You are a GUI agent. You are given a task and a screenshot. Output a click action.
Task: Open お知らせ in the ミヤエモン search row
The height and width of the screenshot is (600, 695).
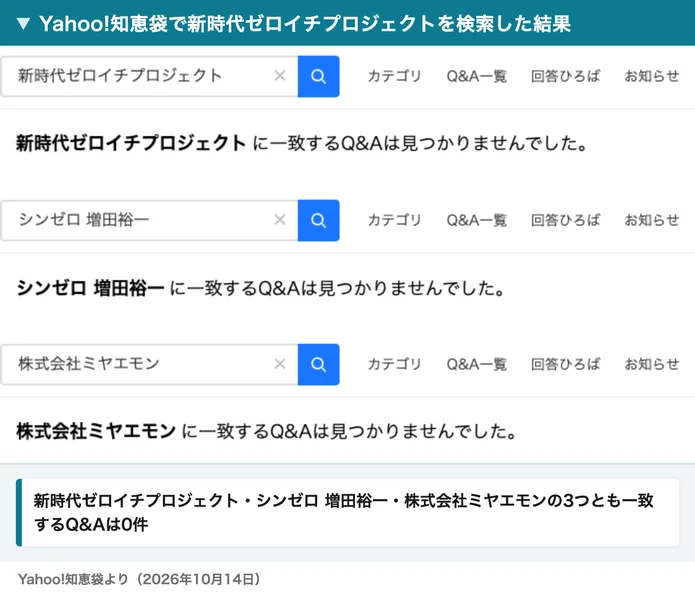click(652, 364)
